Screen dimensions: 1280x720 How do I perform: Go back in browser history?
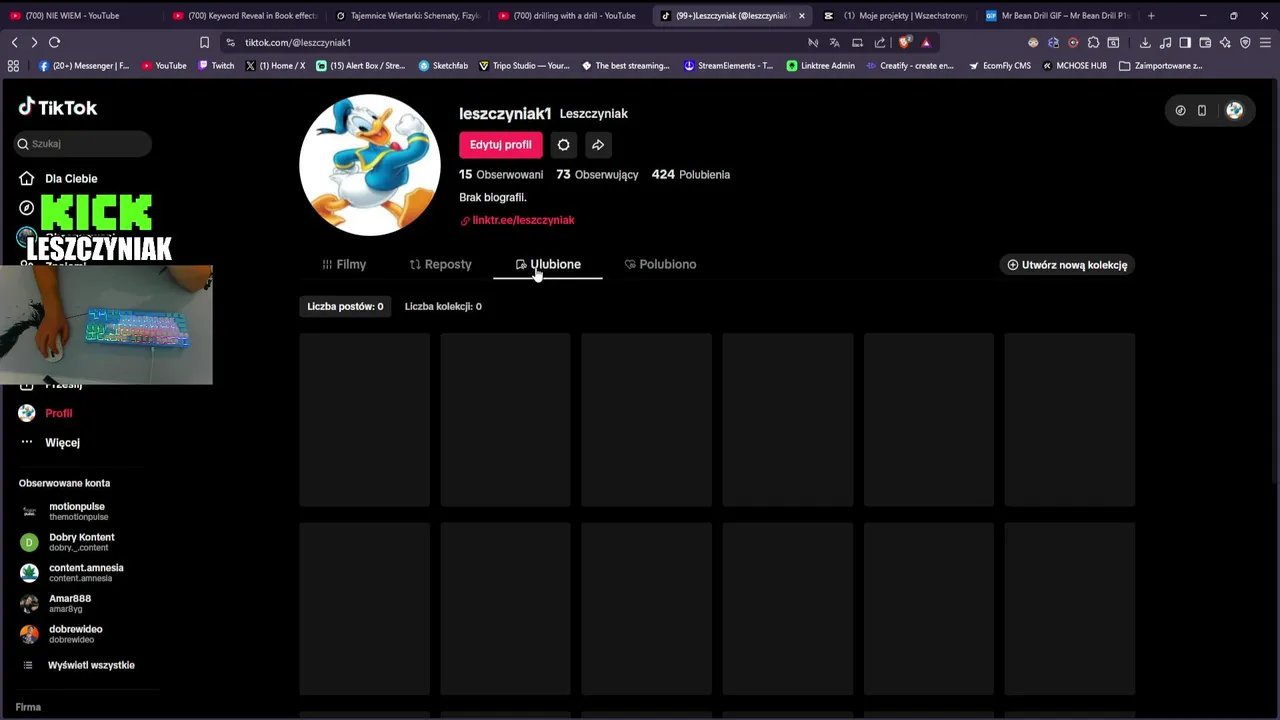(14, 42)
